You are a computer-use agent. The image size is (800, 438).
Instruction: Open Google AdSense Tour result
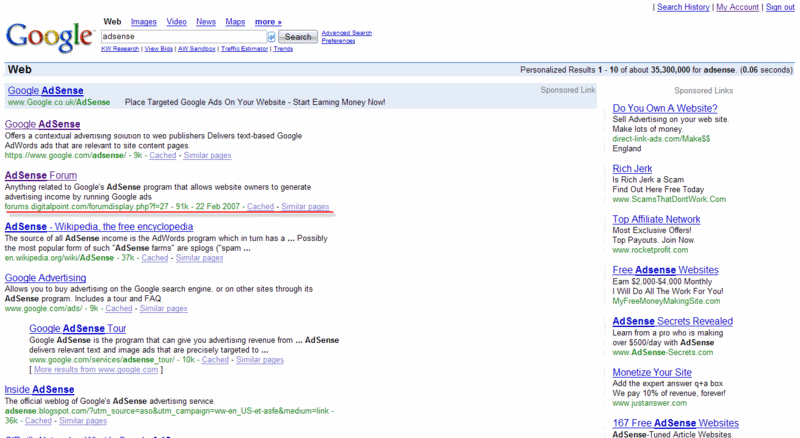point(78,328)
